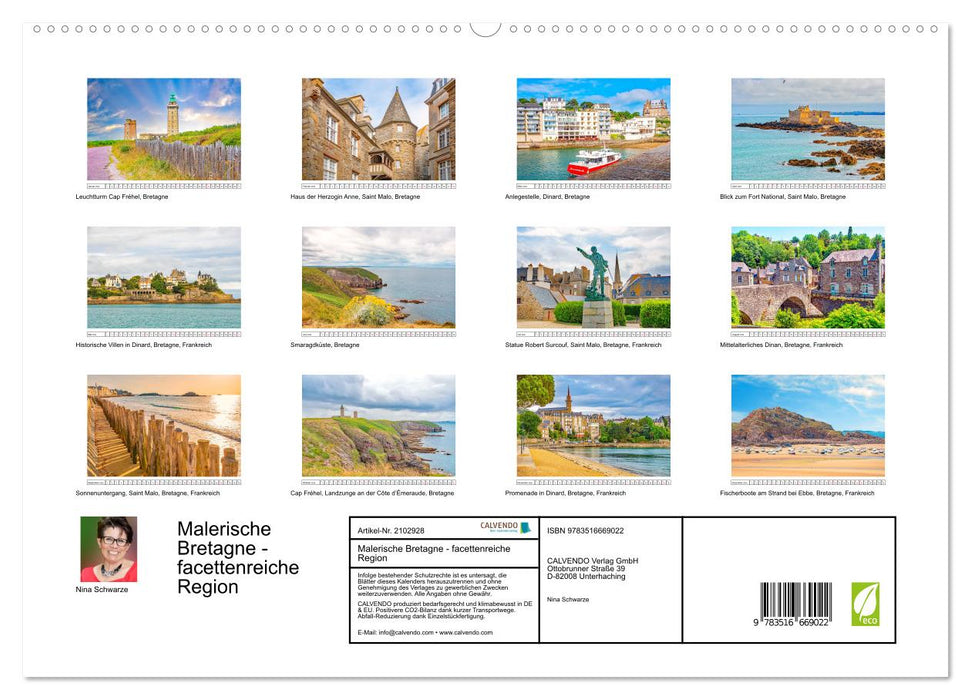Select the Anlegestelle Dinard photo

592,130
